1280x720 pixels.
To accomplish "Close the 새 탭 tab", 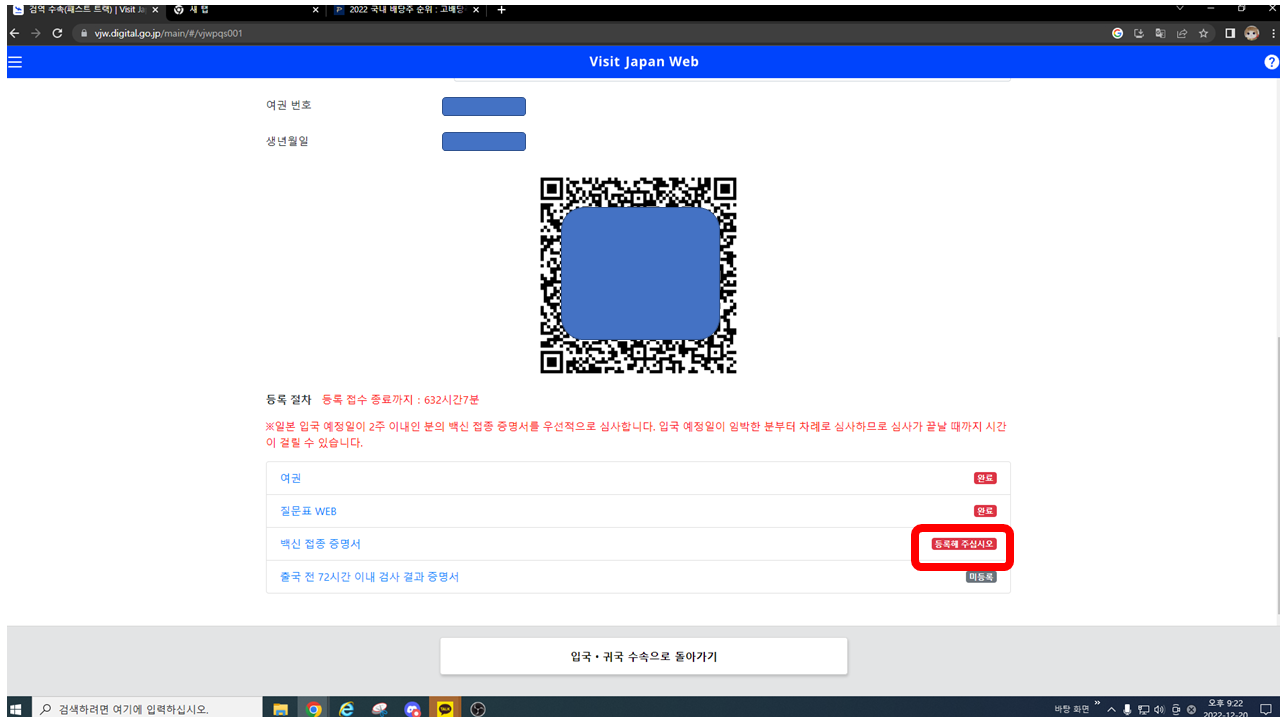I will pos(316,10).
